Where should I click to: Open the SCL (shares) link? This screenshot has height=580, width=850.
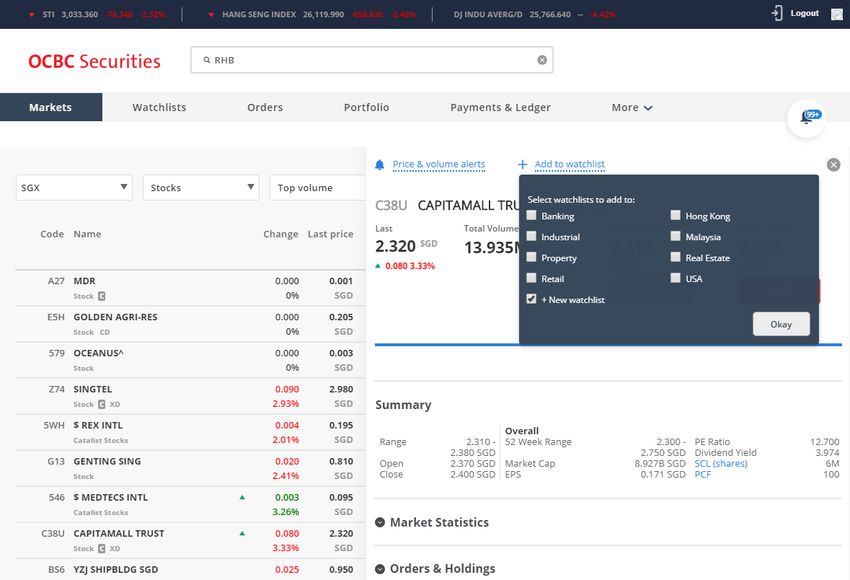pos(721,463)
